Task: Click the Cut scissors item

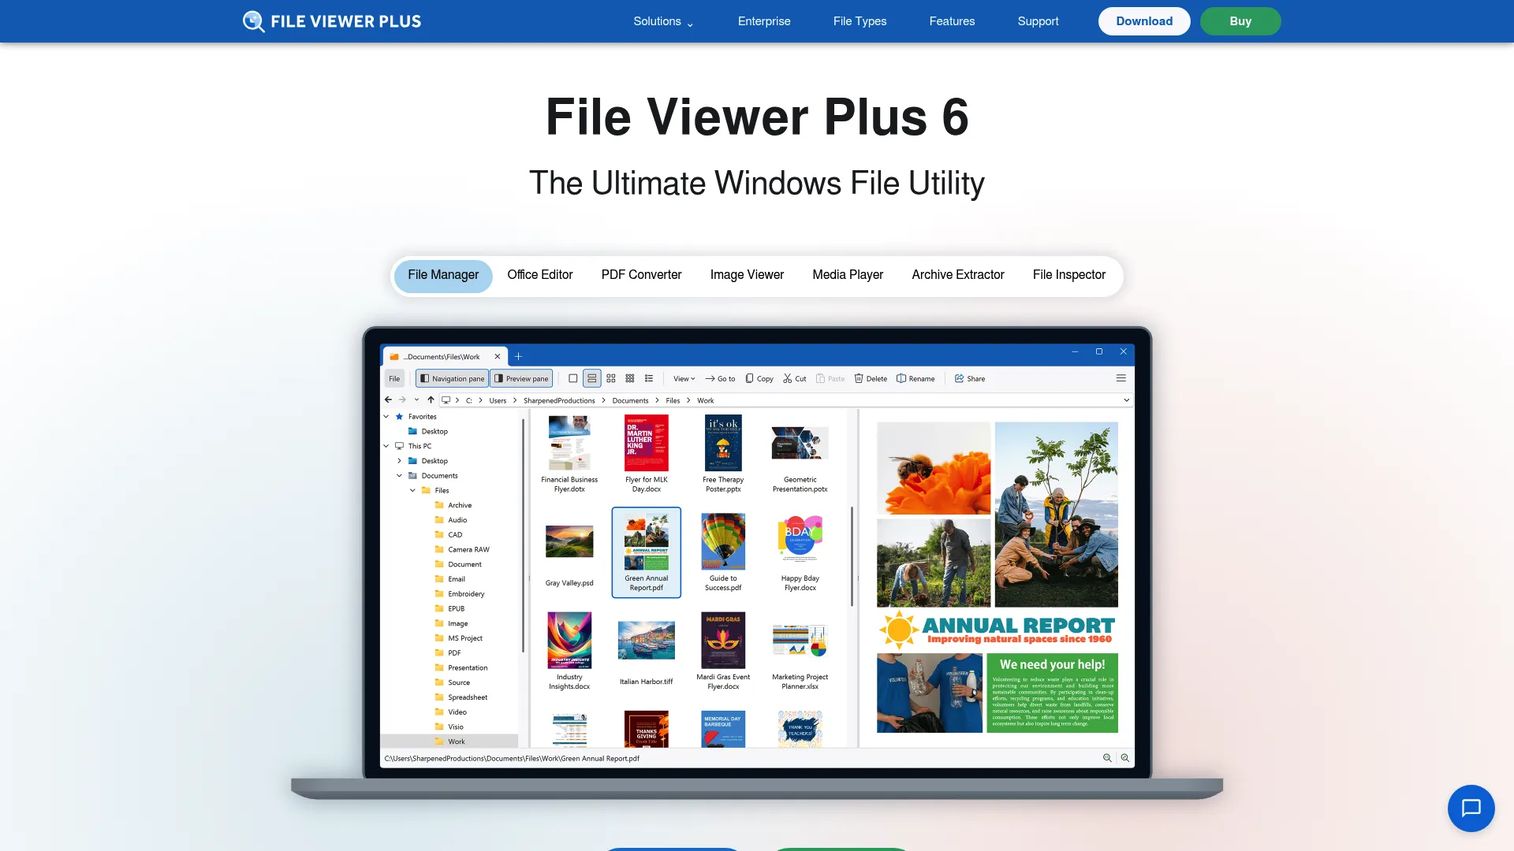Action: 795,379
